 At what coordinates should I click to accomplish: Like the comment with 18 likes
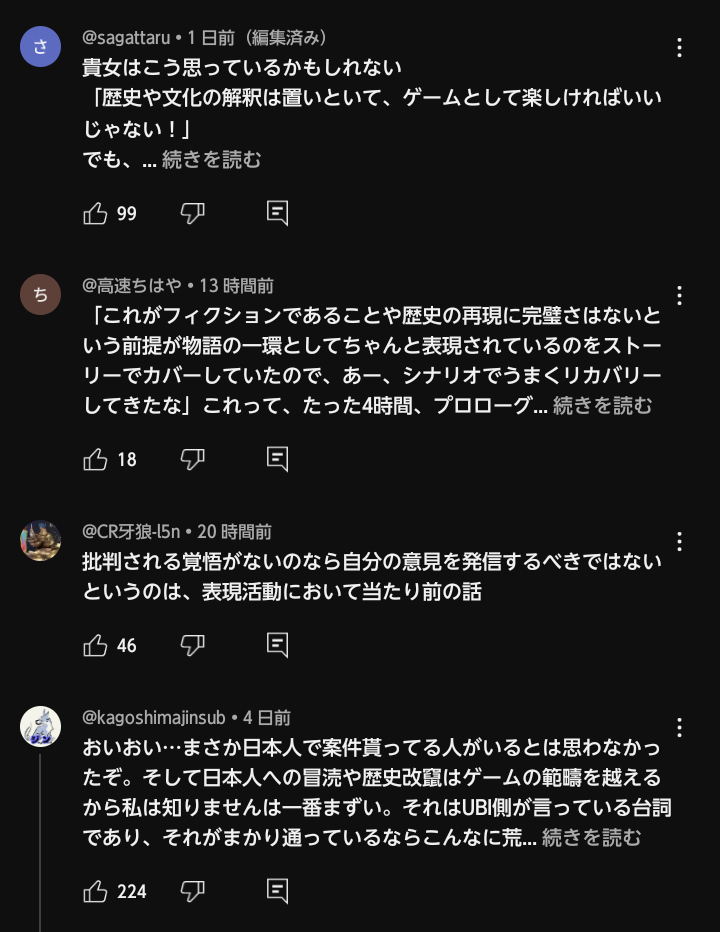tap(95, 459)
